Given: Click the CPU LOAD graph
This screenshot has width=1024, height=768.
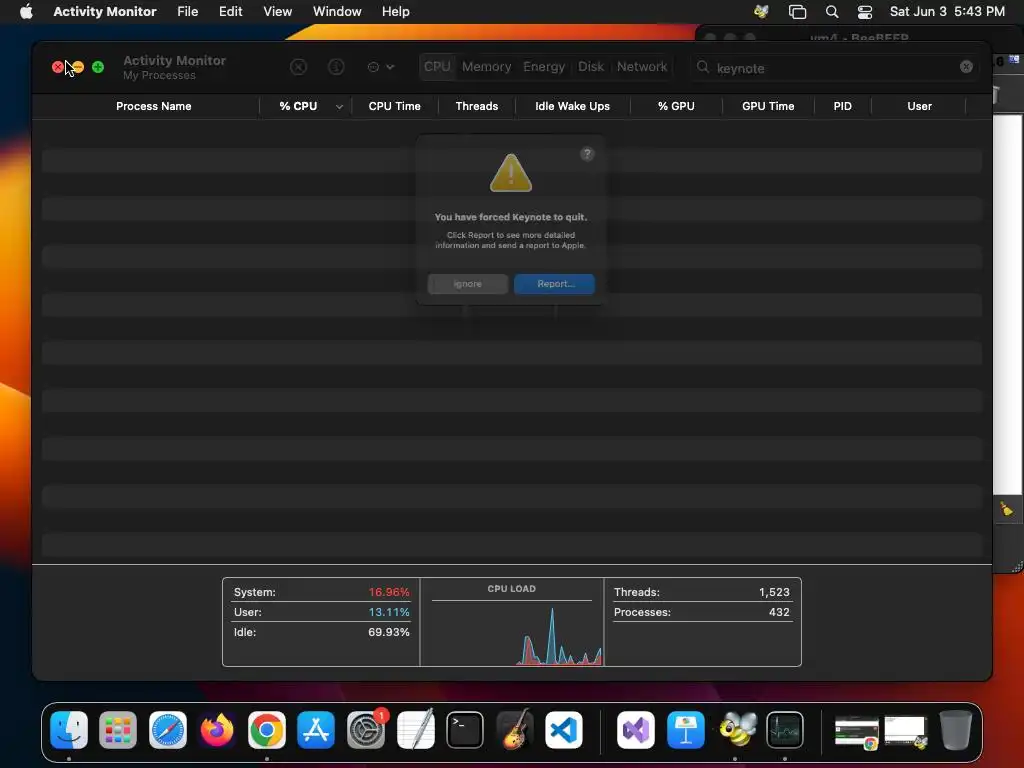Looking at the screenshot, I should pos(512,633).
